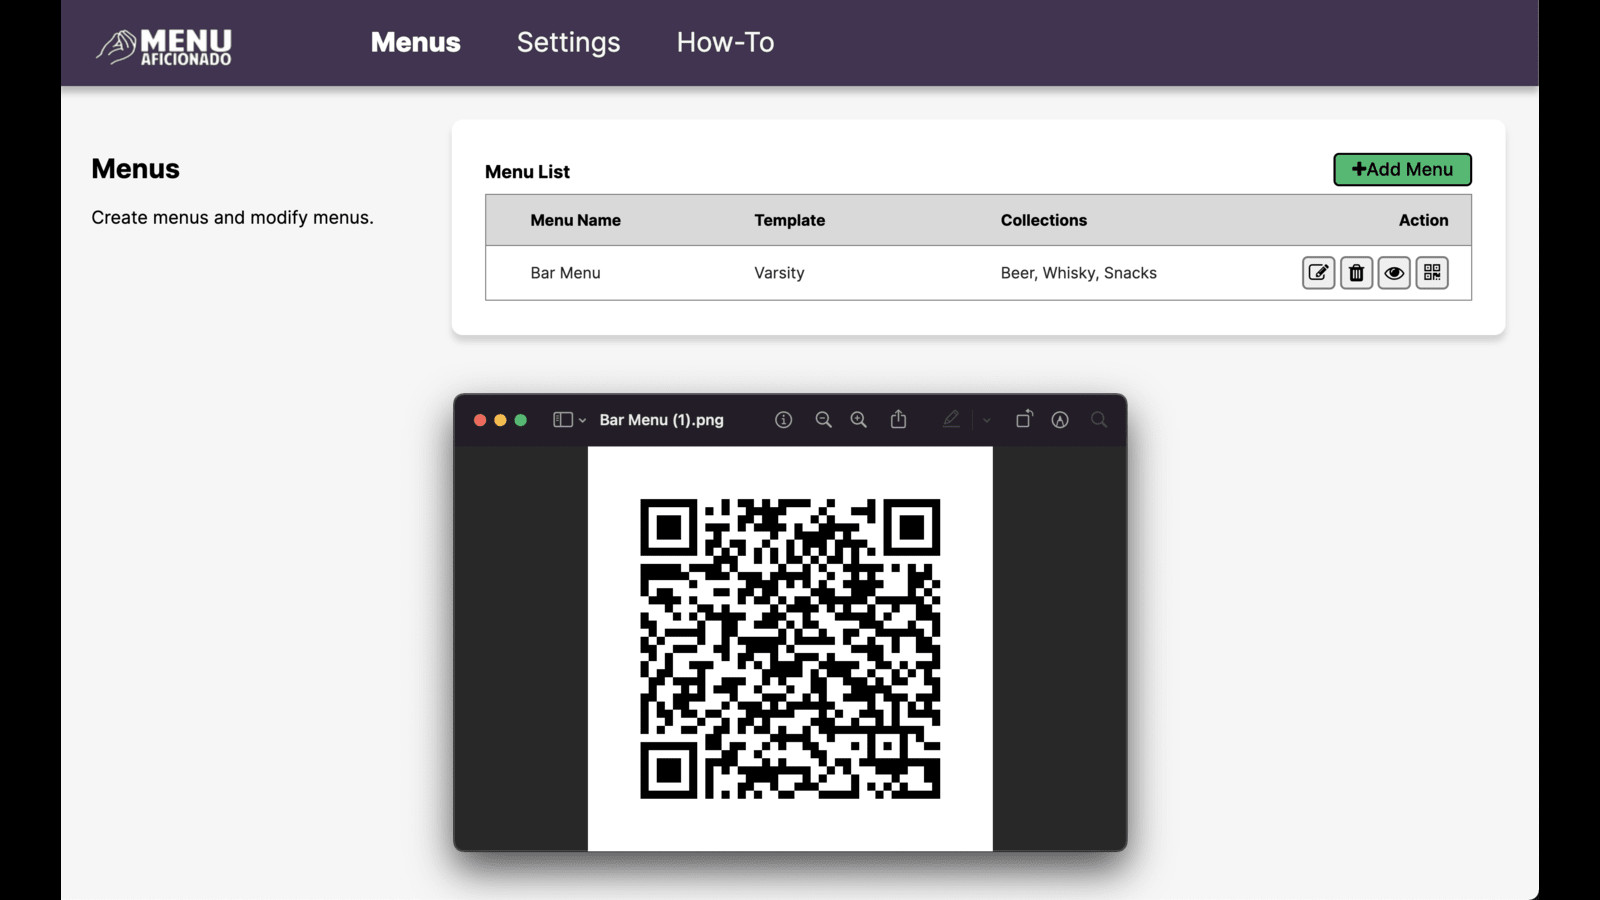This screenshot has height=900, width=1600.
Task: Open the Menus tab
Action: [x=415, y=42]
